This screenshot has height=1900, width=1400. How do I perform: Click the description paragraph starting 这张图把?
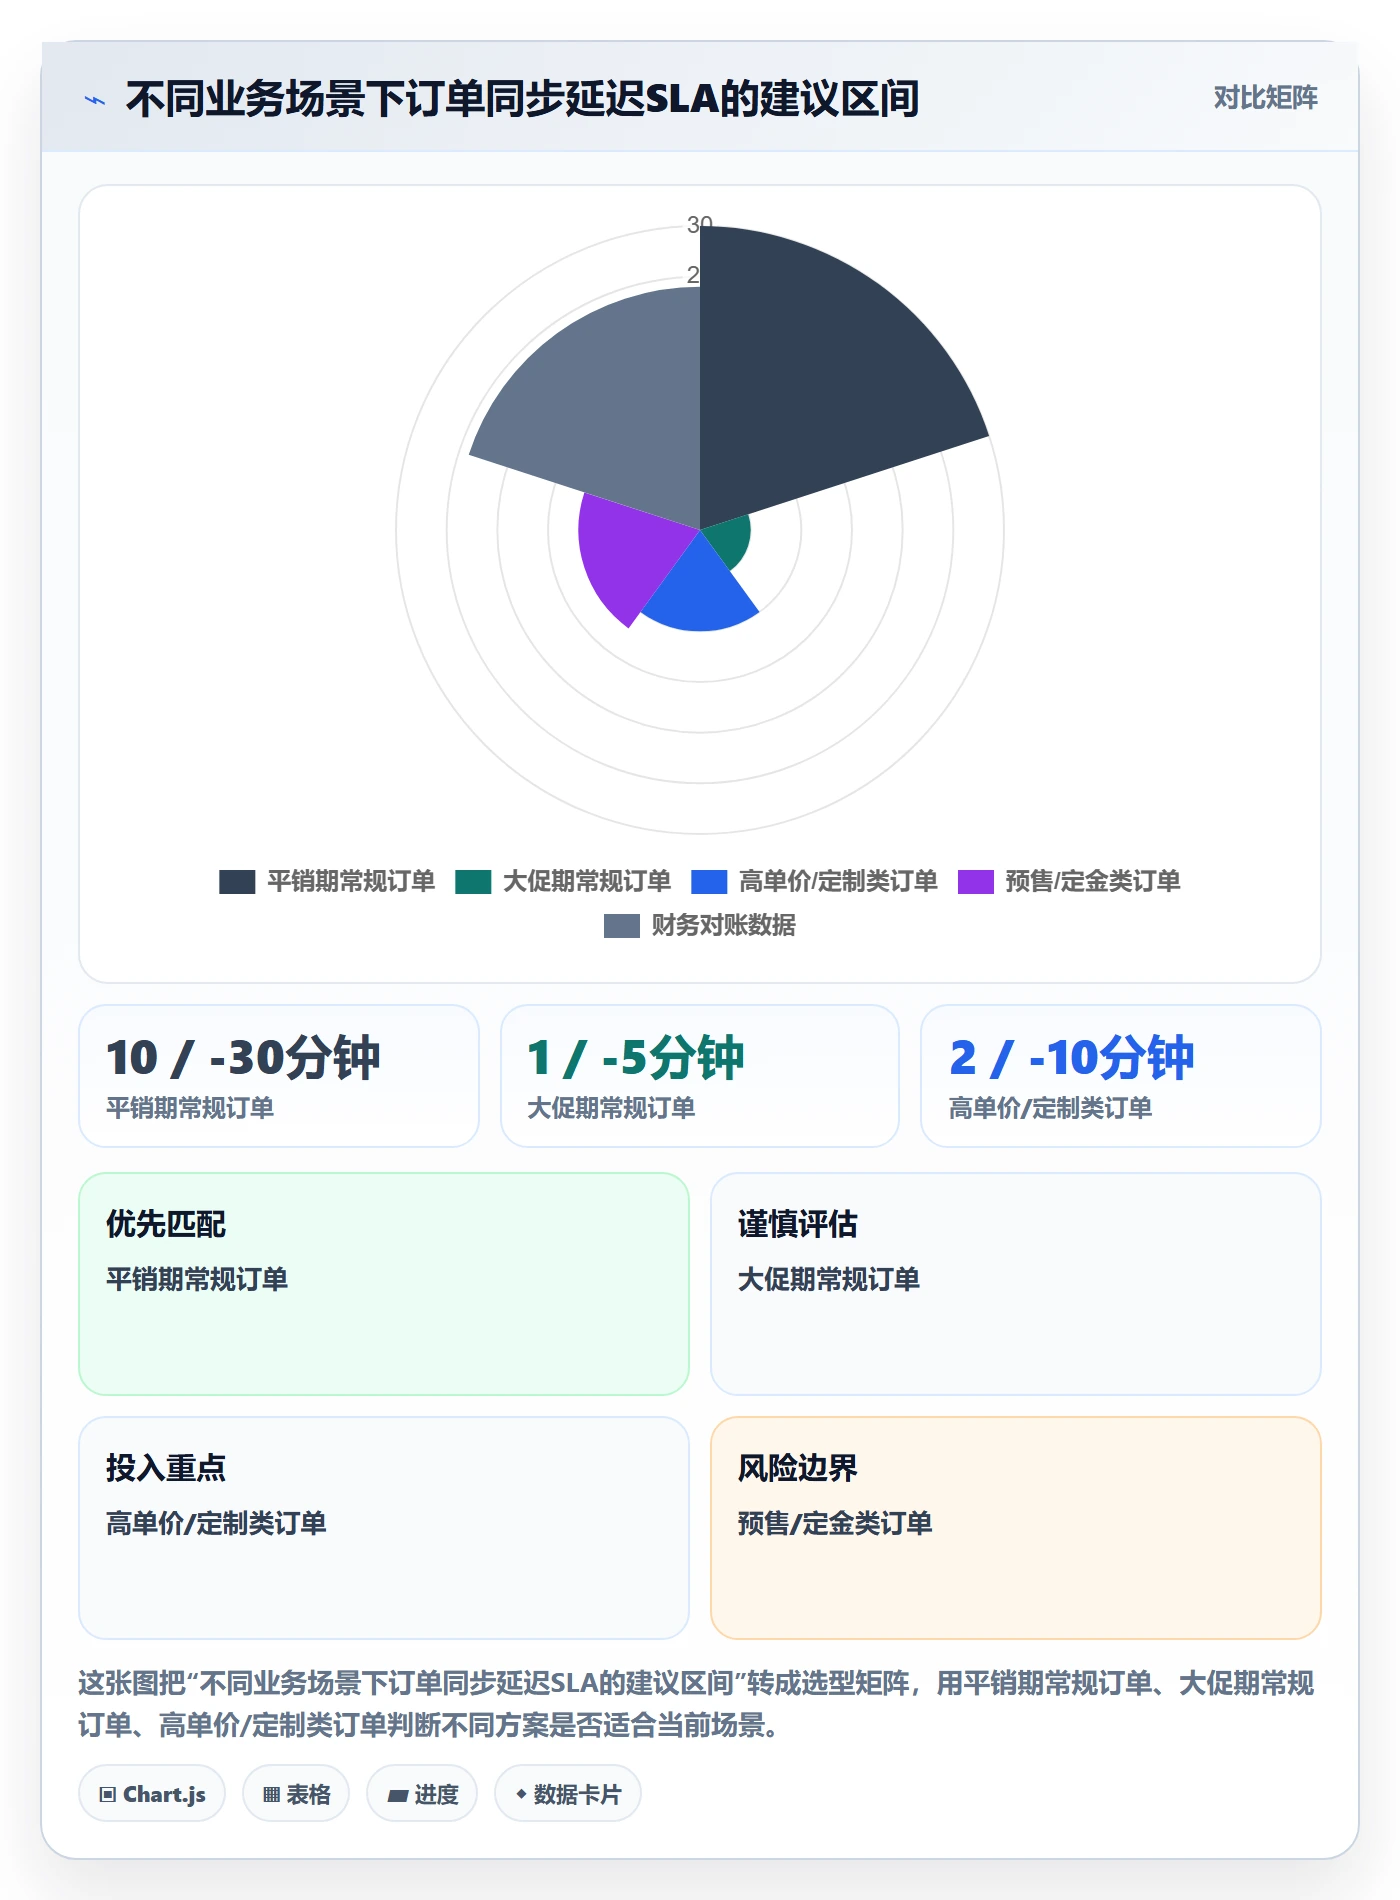point(697,1704)
